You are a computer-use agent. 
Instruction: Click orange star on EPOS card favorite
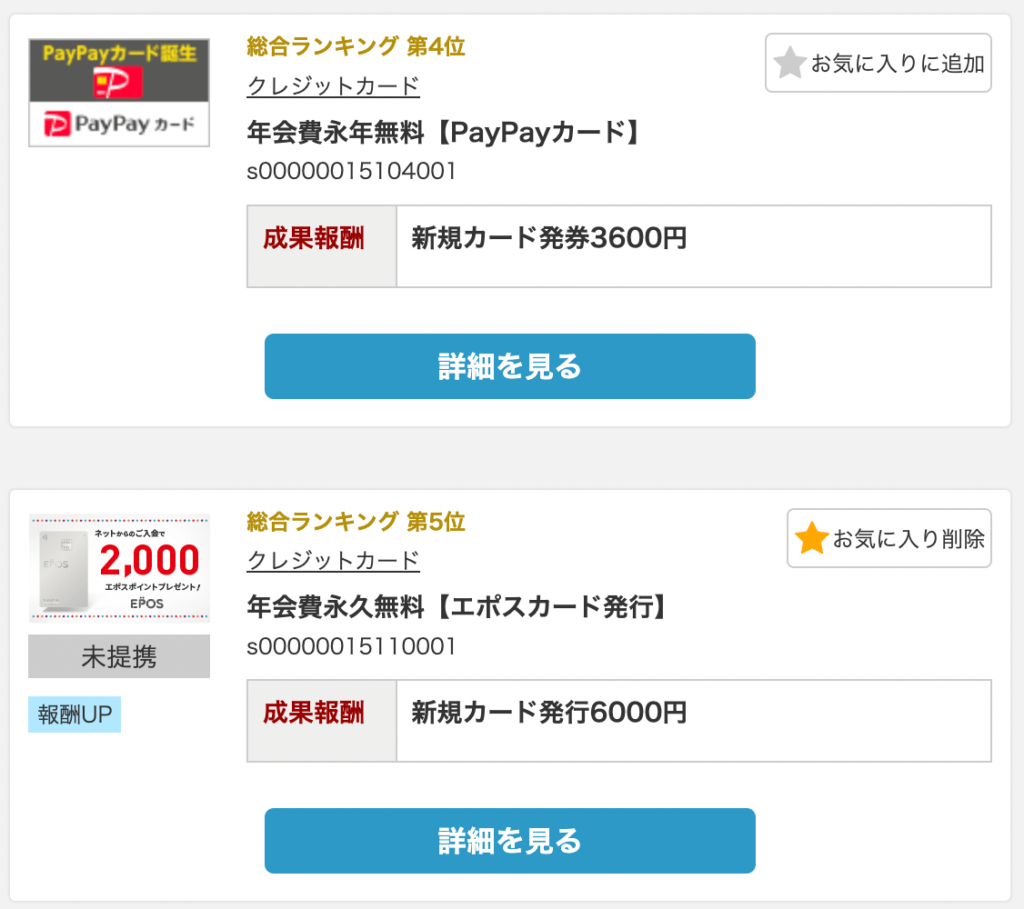pyautogui.click(x=812, y=538)
